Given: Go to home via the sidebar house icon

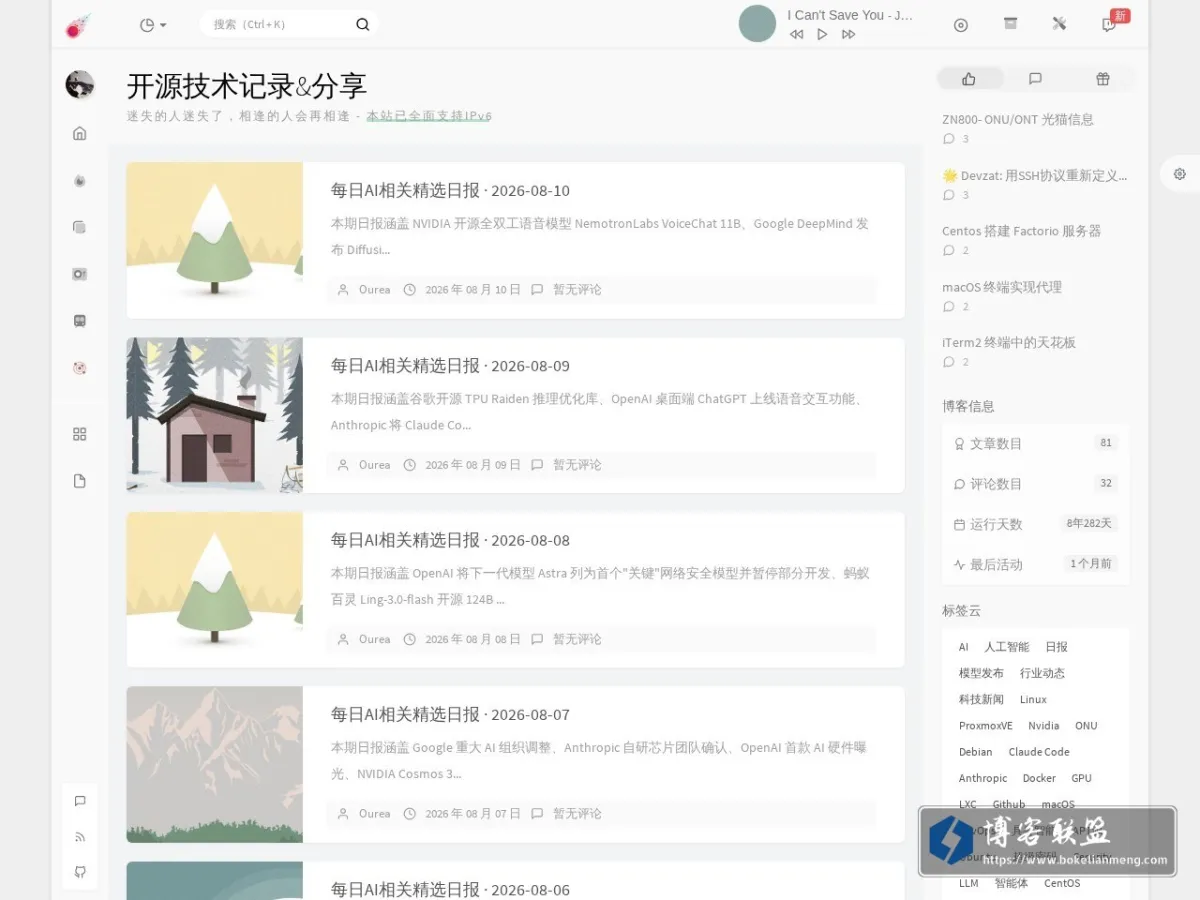Looking at the screenshot, I should (80, 133).
